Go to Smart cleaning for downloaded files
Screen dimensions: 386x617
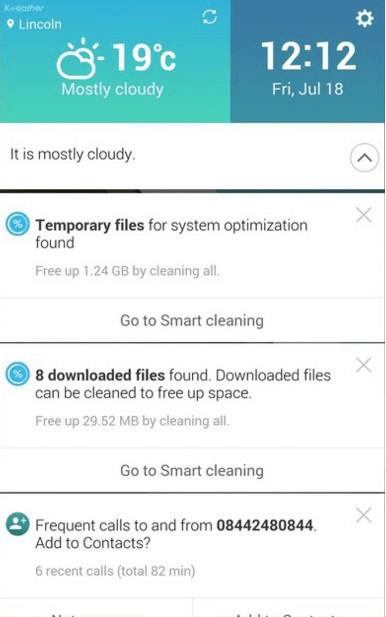[x=192, y=470]
